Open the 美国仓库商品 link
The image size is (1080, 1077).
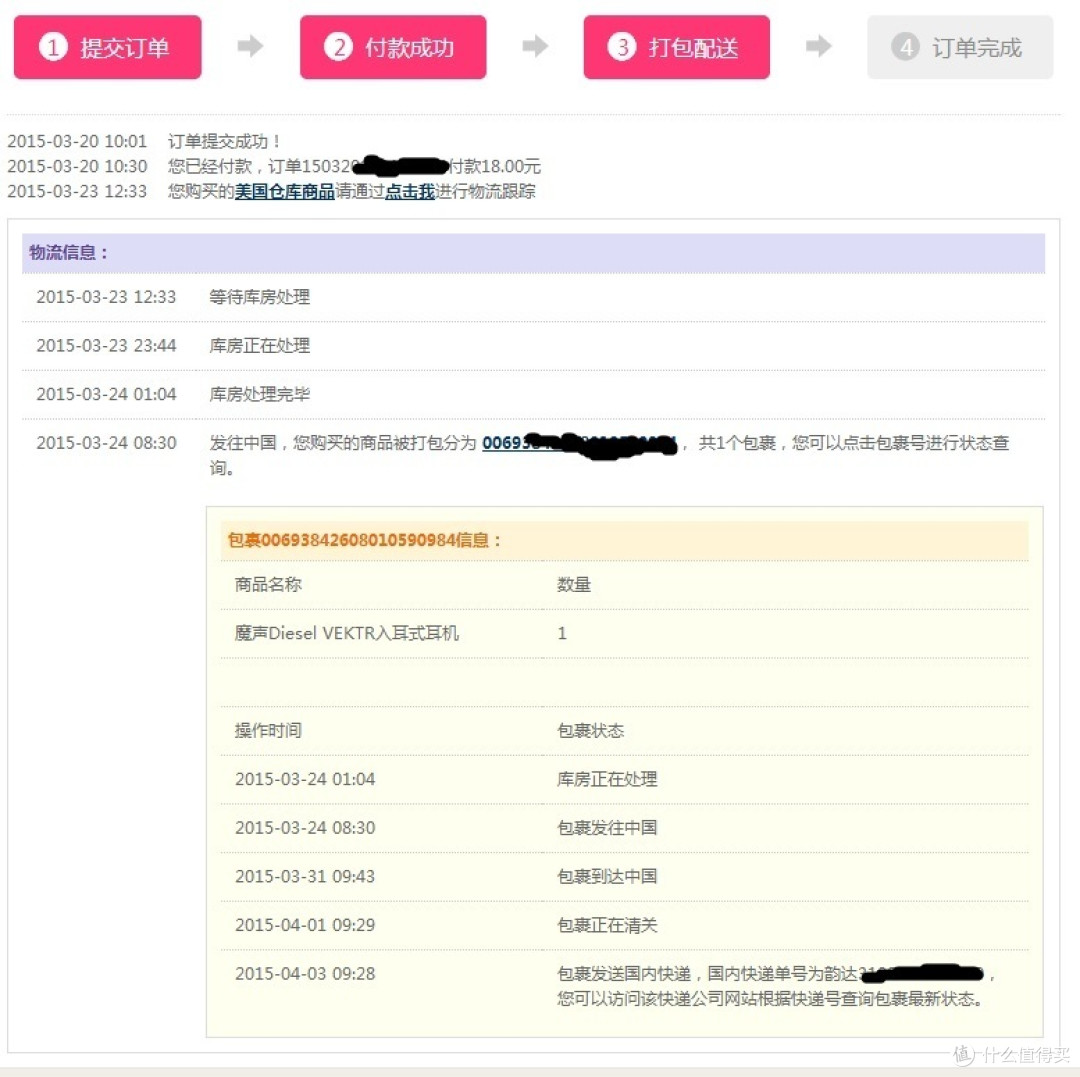[284, 191]
